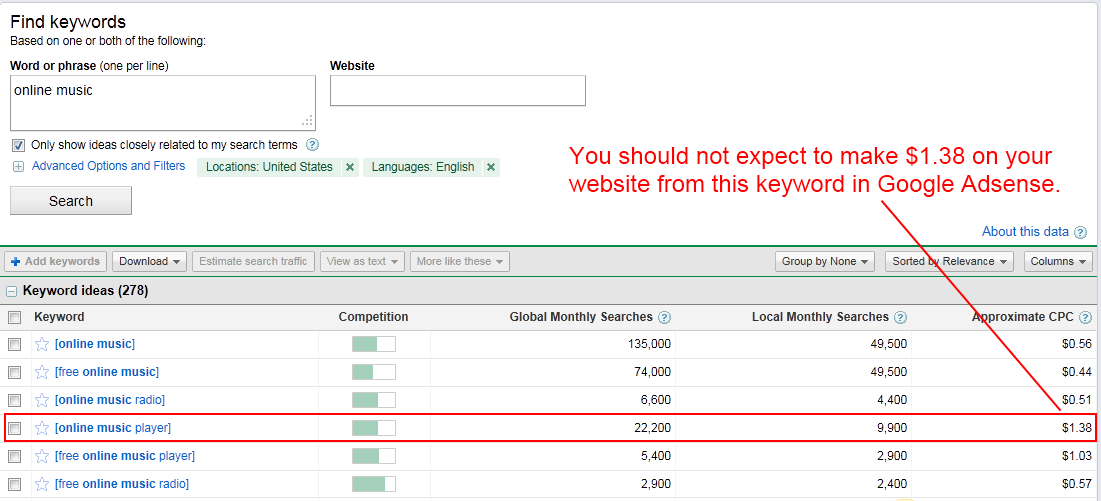Screen dimensions: 1101x501
Task: Open the [free online music] keyword link
Action: (107, 372)
